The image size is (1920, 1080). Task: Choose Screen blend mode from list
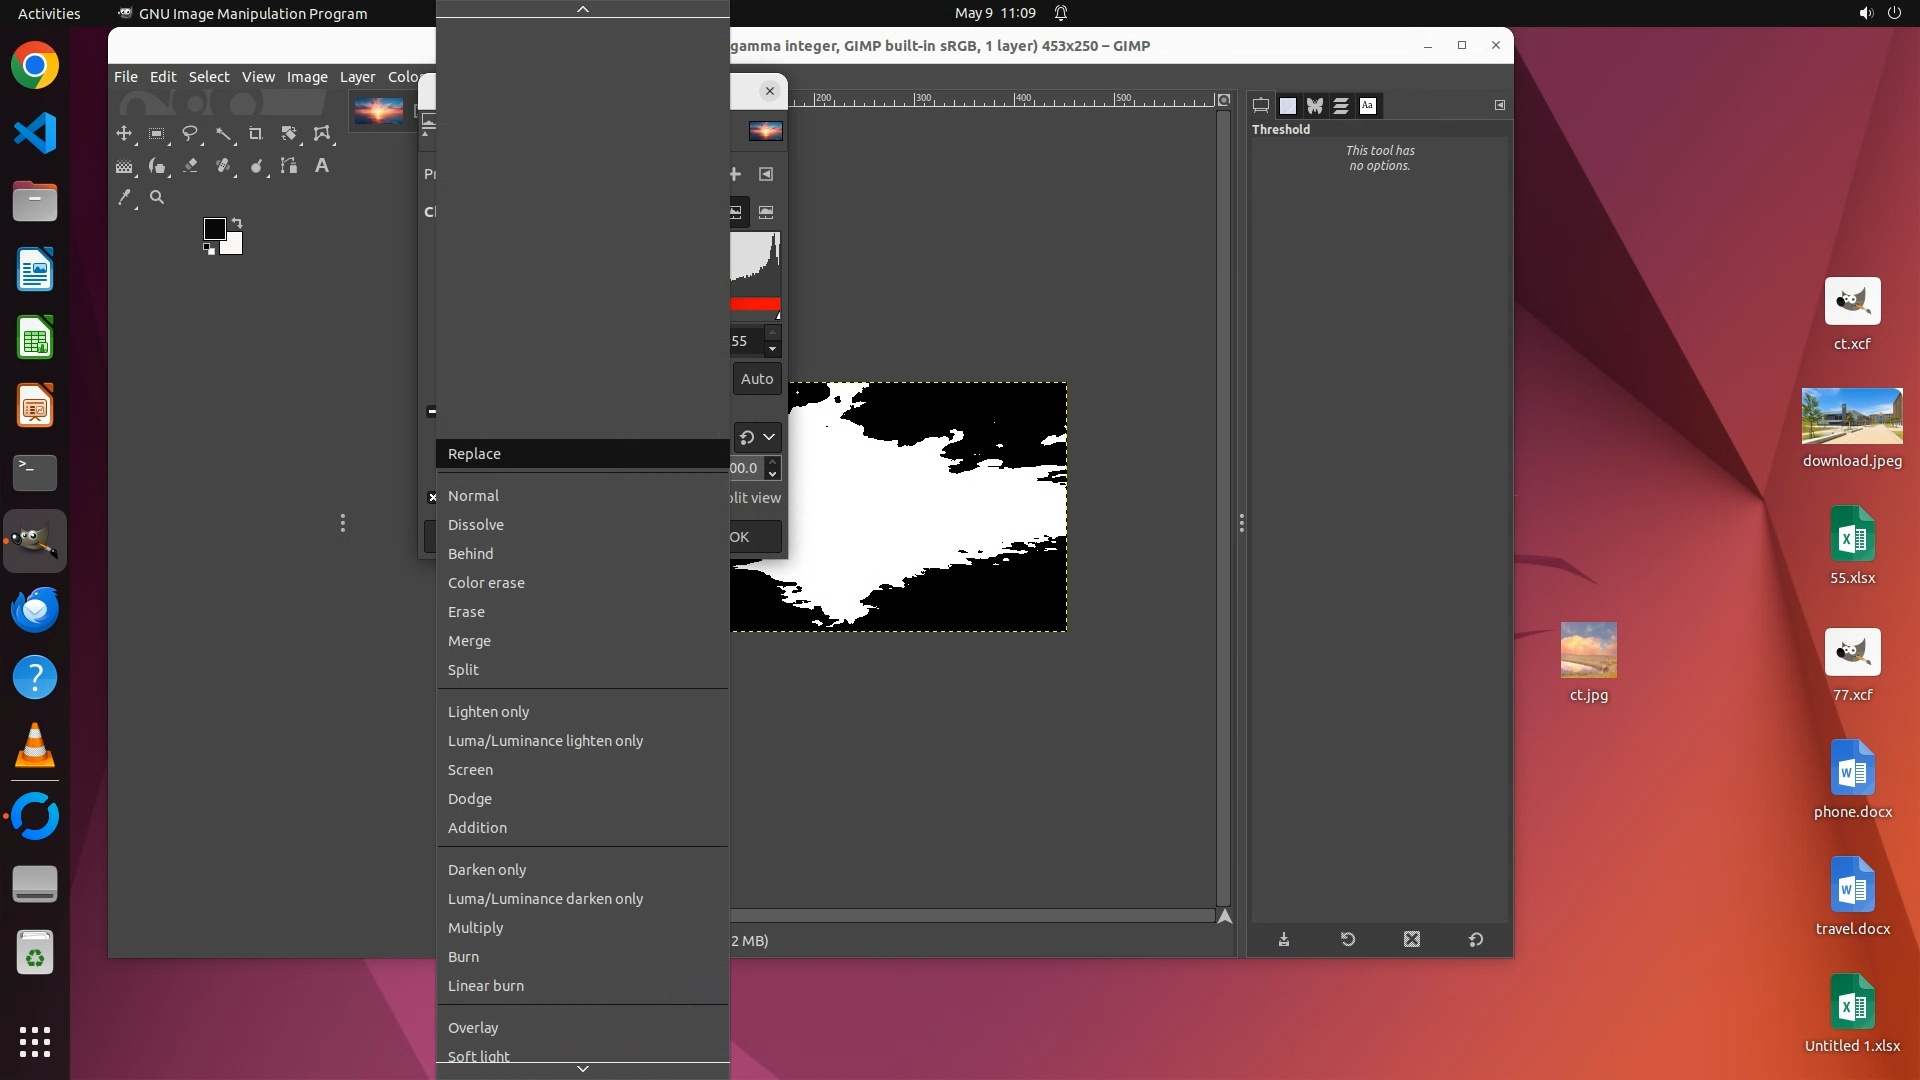[470, 770]
